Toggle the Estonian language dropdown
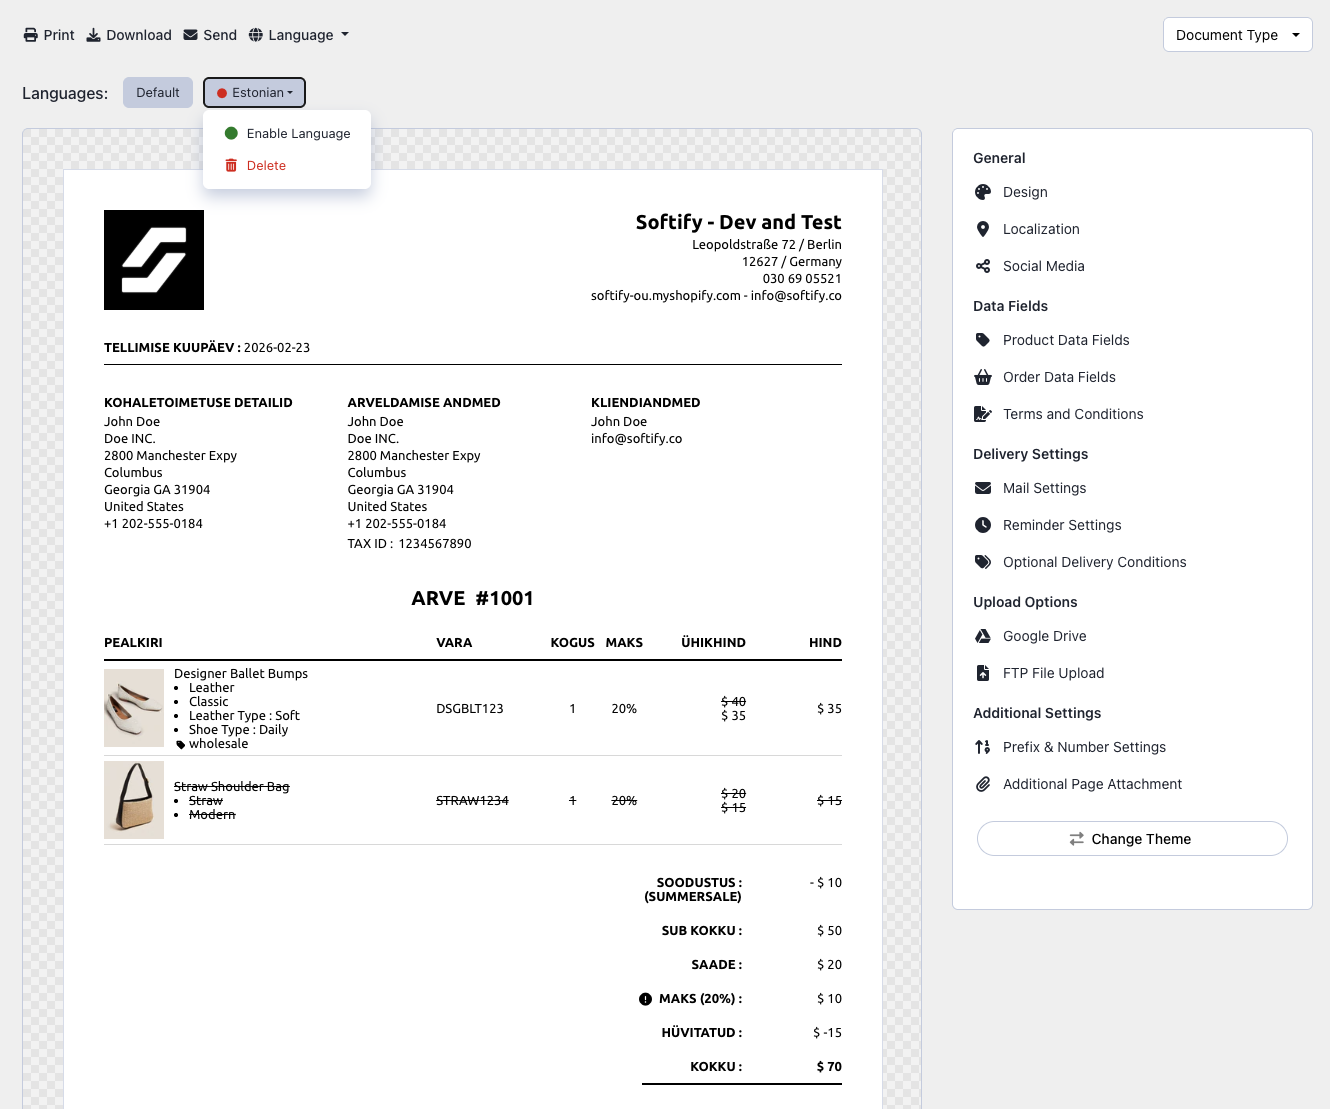 [x=254, y=93]
